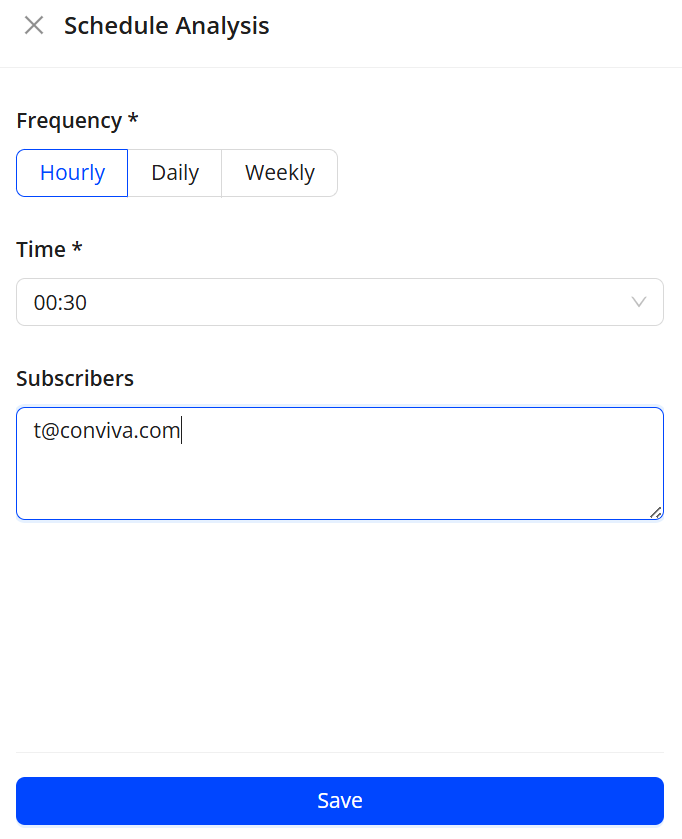Viewport: 682px width, 839px height.
Task: Click the required asterisk beside Frequency
Action: [133, 121]
